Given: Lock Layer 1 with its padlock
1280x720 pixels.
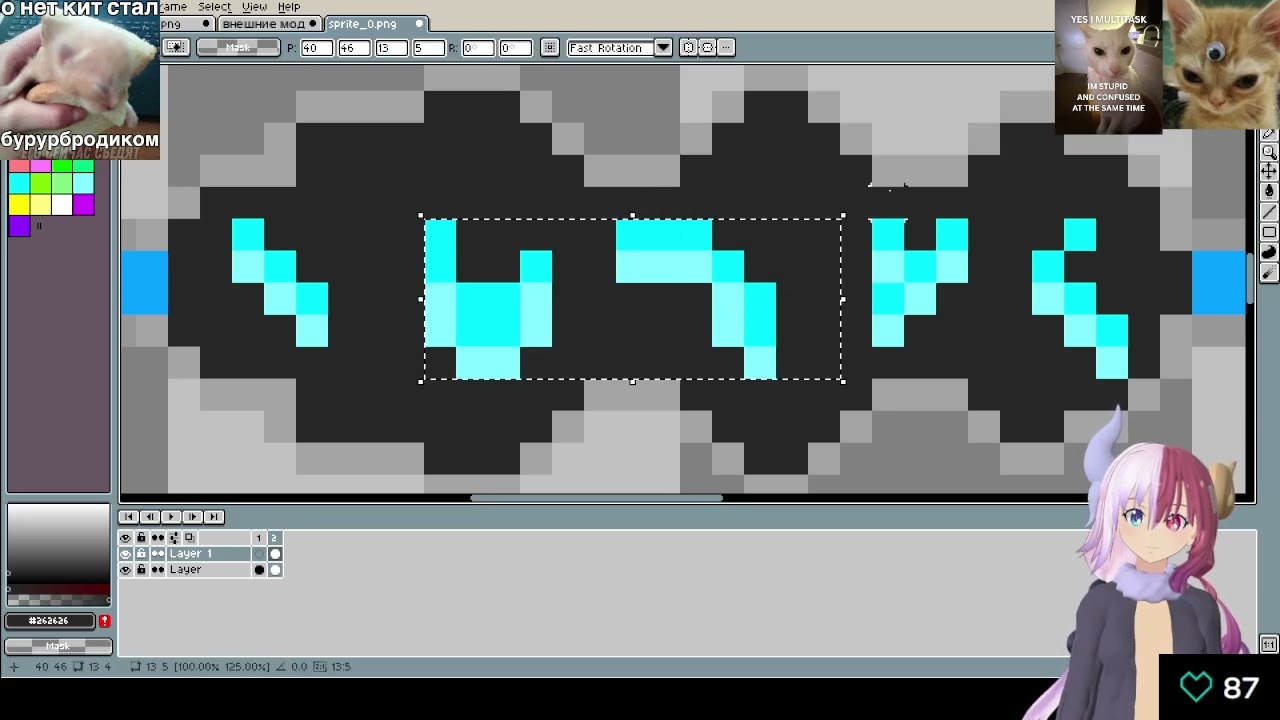Looking at the screenshot, I should point(141,554).
